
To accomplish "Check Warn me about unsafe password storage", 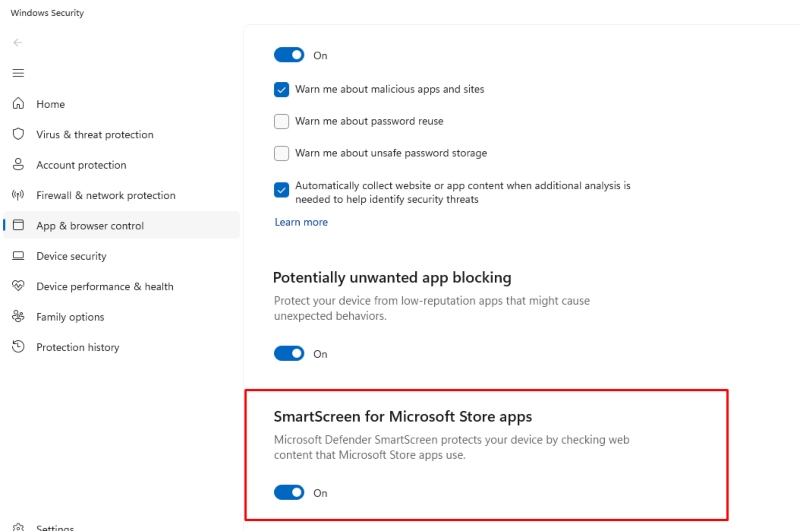I will point(281,153).
